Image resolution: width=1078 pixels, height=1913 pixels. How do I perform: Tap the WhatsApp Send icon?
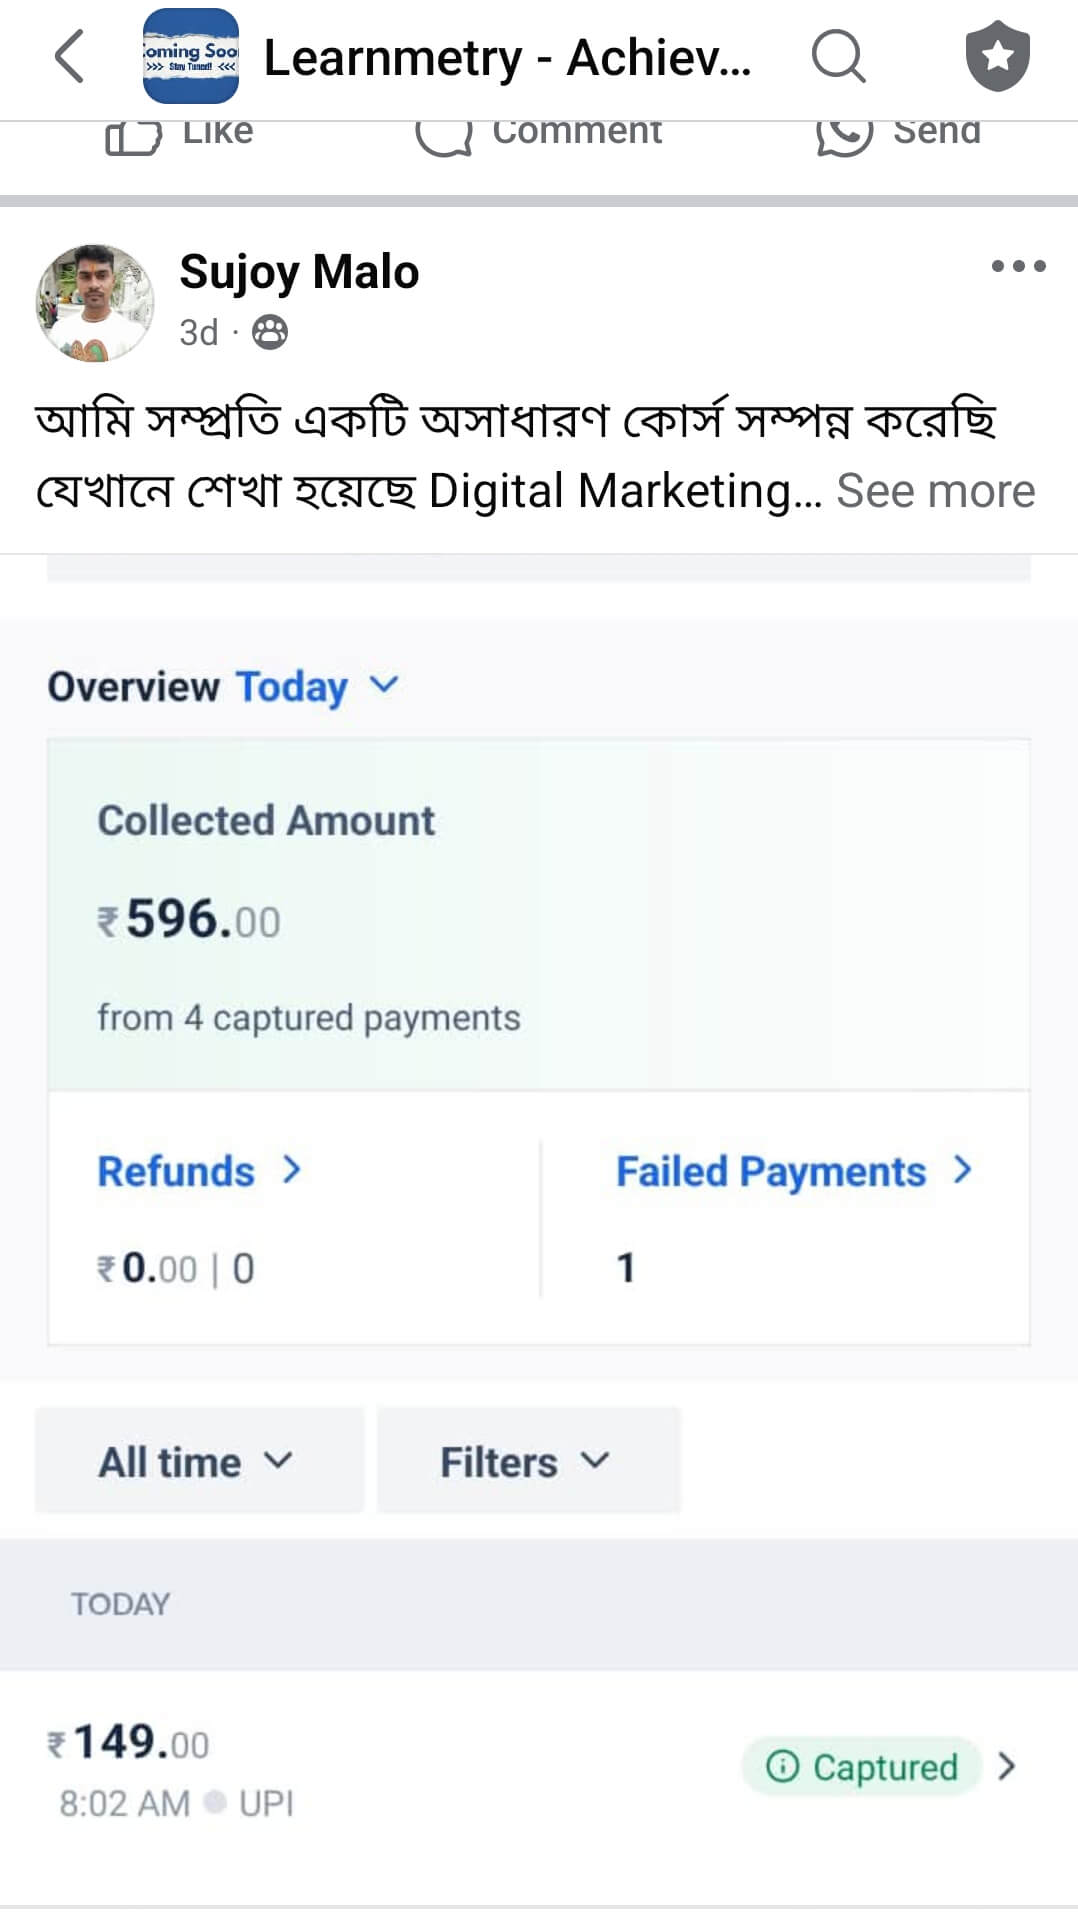845,136
